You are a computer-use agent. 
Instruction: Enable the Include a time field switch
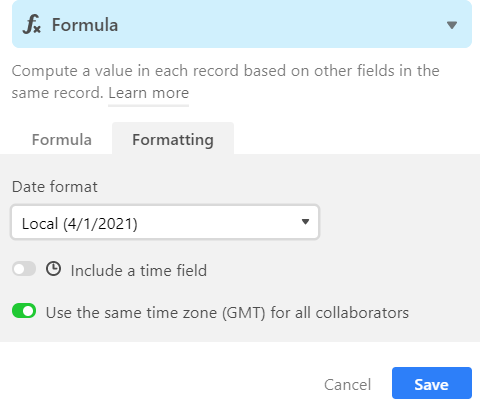[x=24, y=269]
